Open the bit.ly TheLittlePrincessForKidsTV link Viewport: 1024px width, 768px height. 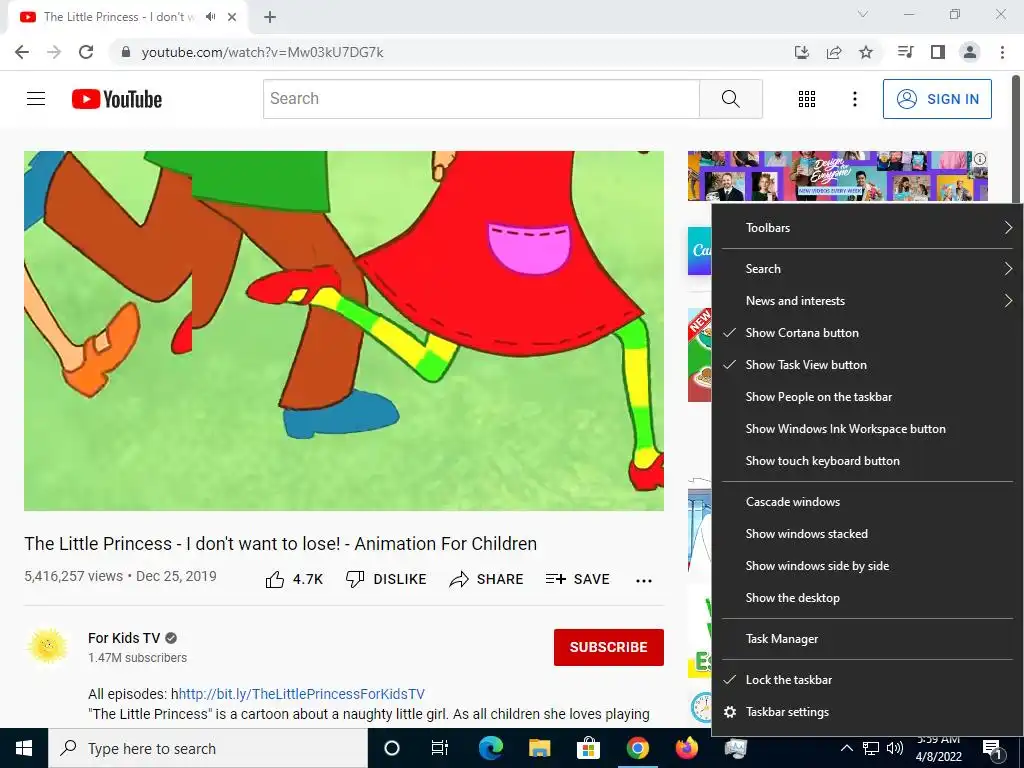(x=302, y=694)
